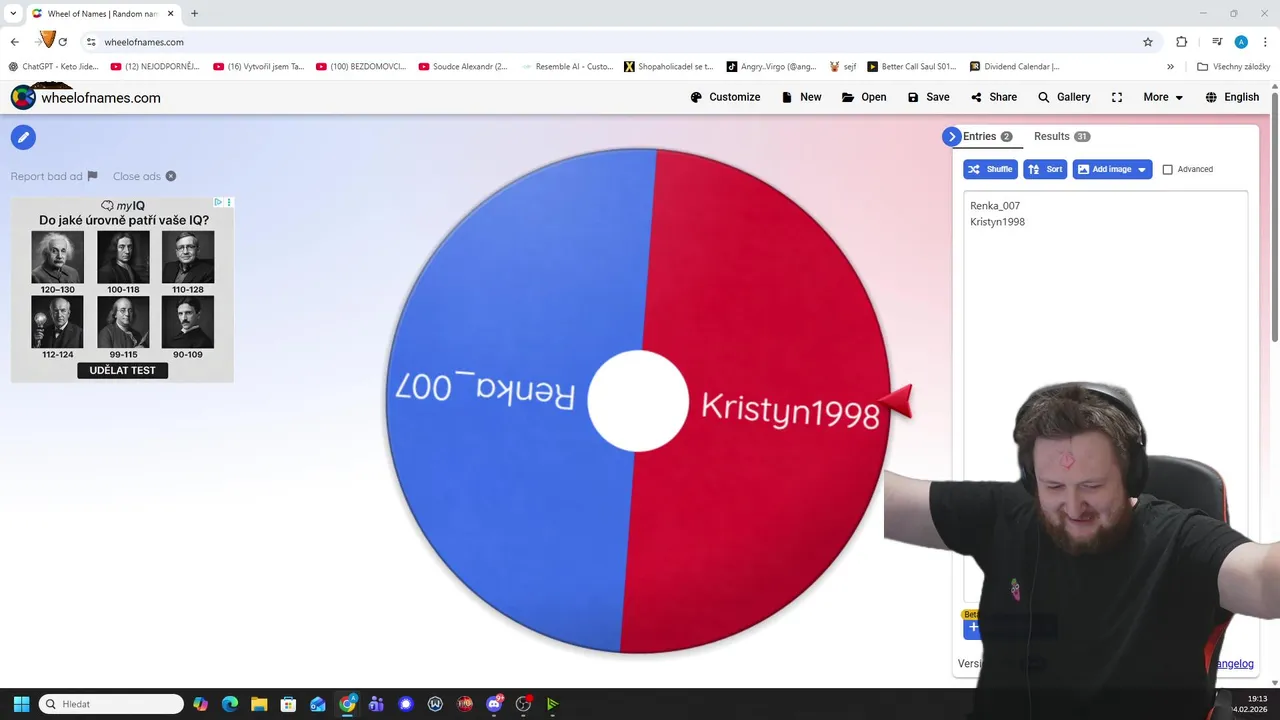Collapse the entries panel arrow
The width and height of the screenshot is (1280, 720).
[951, 136]
